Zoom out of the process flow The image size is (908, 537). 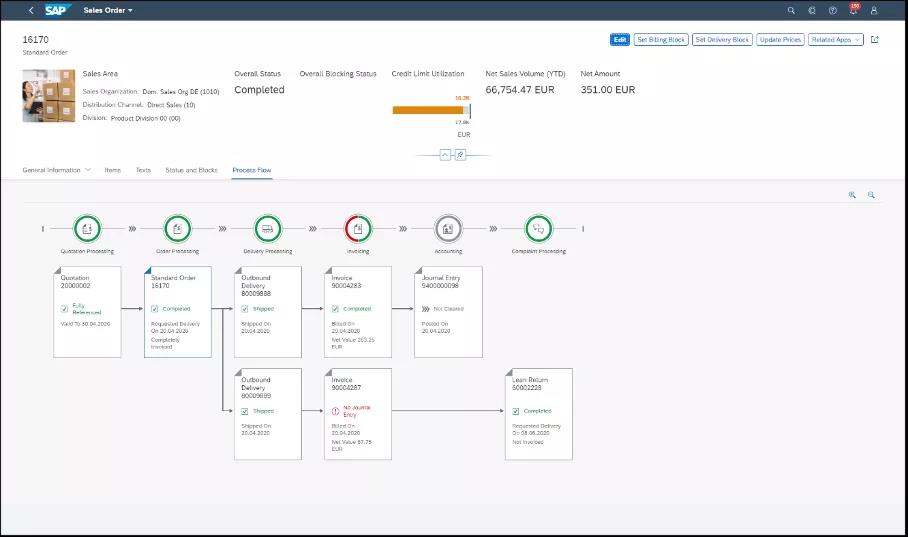point(871,196)
